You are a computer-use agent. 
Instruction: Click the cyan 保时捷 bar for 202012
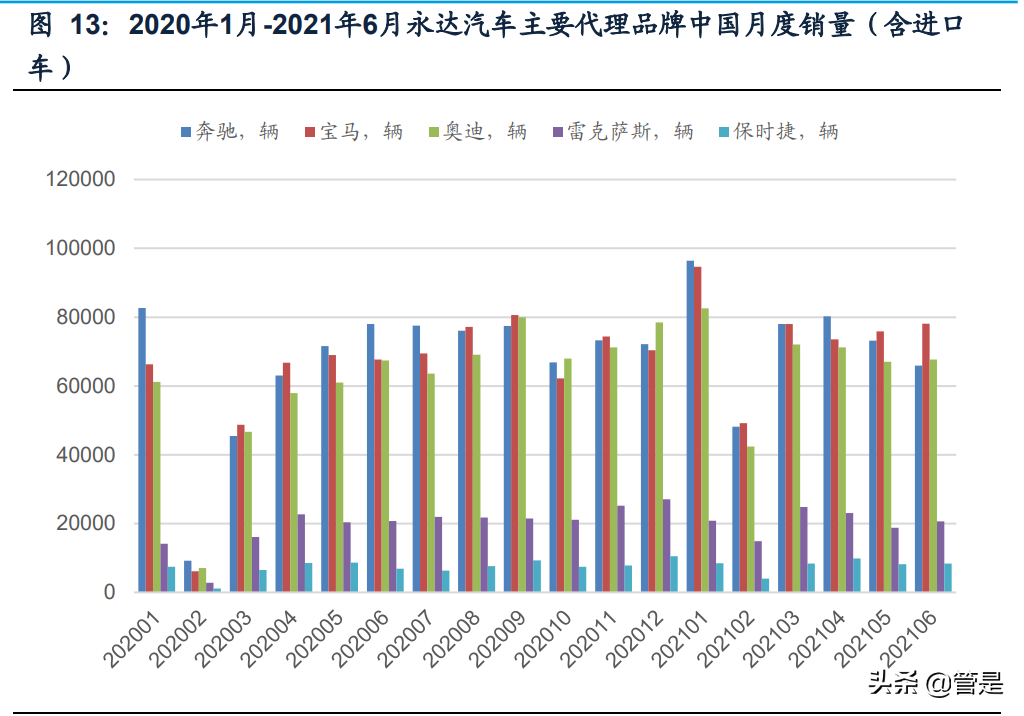(x=674, y=574)
